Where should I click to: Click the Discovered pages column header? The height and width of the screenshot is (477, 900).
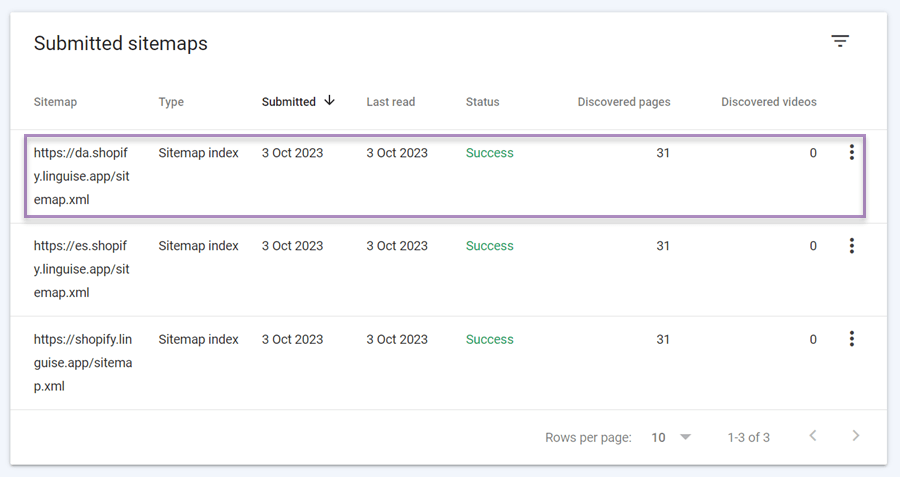[x=624, y=102]
